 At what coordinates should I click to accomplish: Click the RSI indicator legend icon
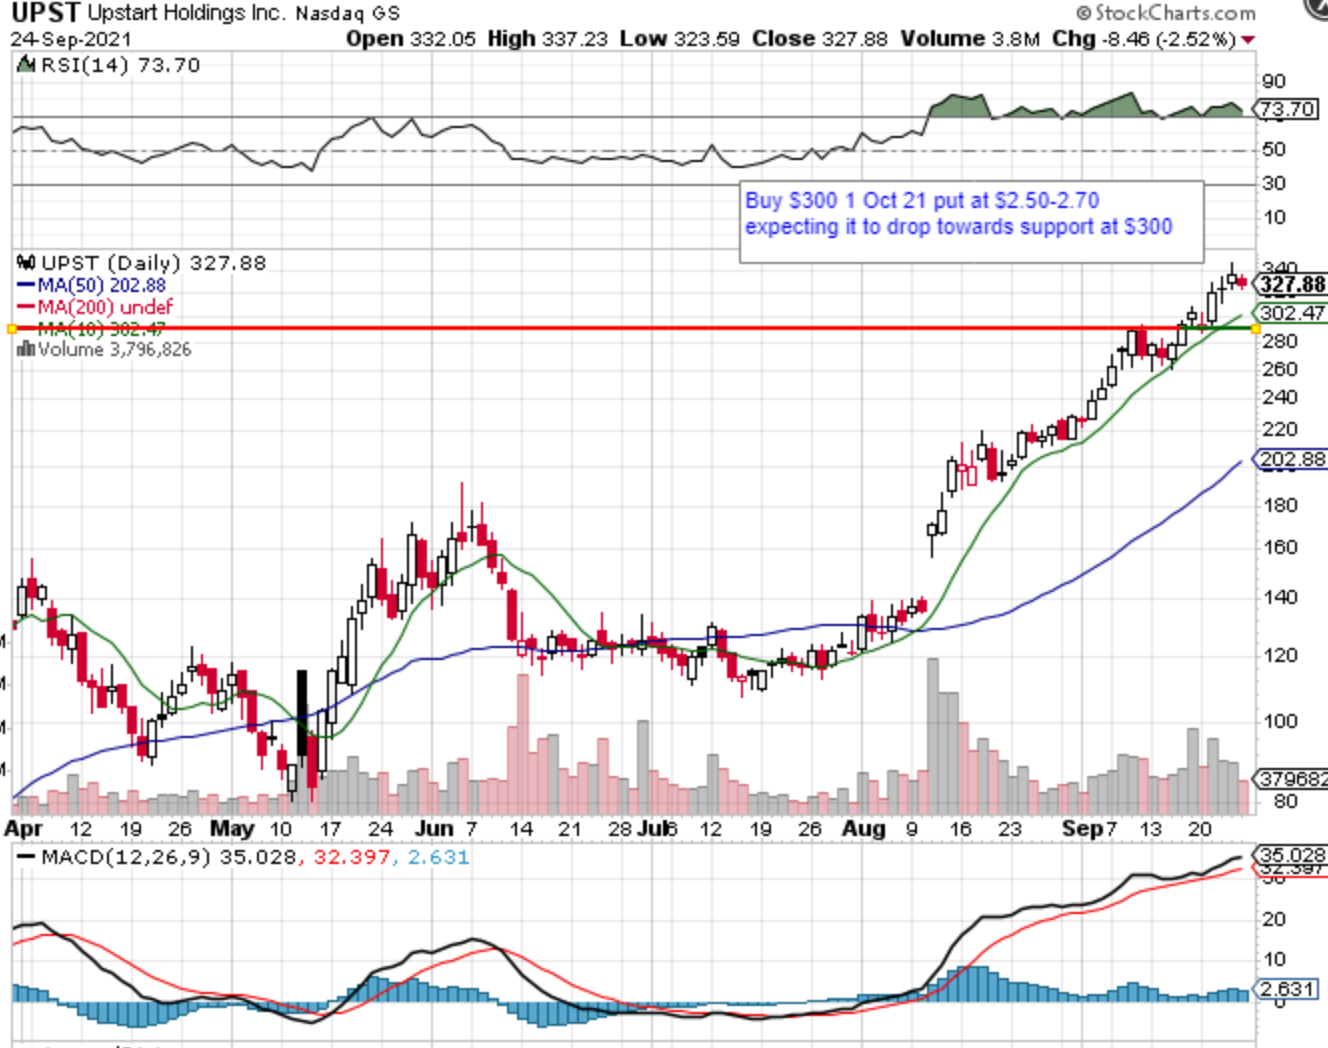(x=27, y=65)
